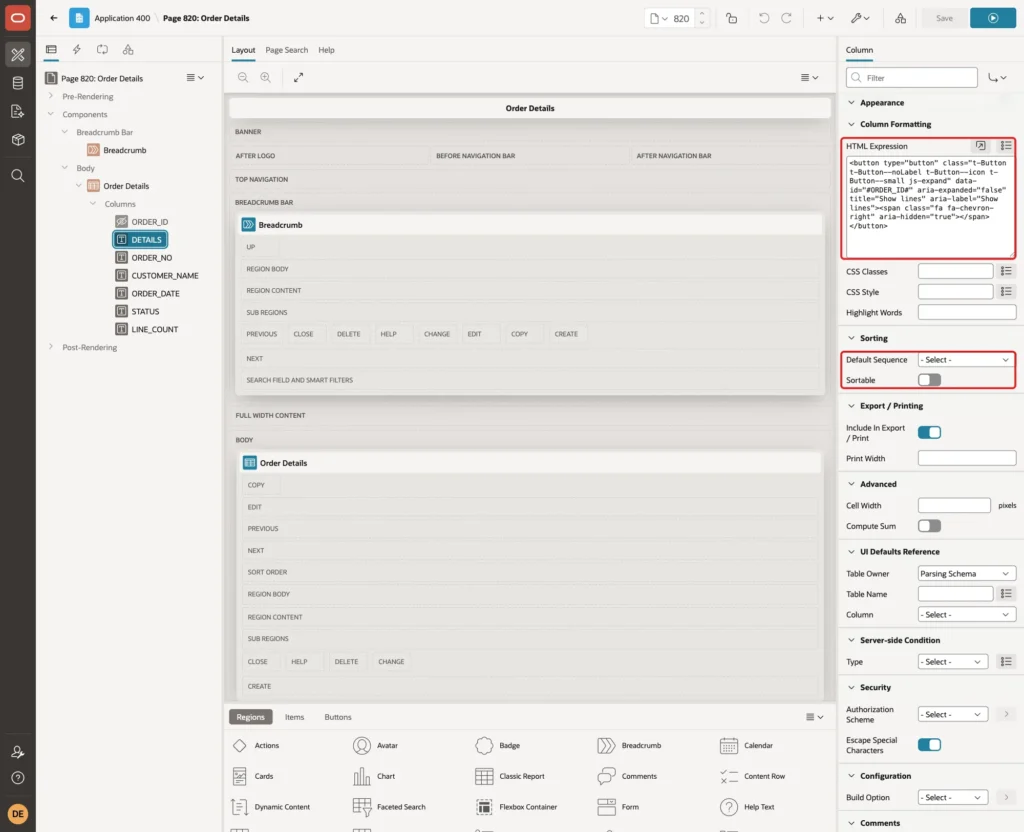The height and width of the screenshot is (832, 1024).
Task: Open the UI Defaults Column select dropdown
Action: (x=967, y=615)
